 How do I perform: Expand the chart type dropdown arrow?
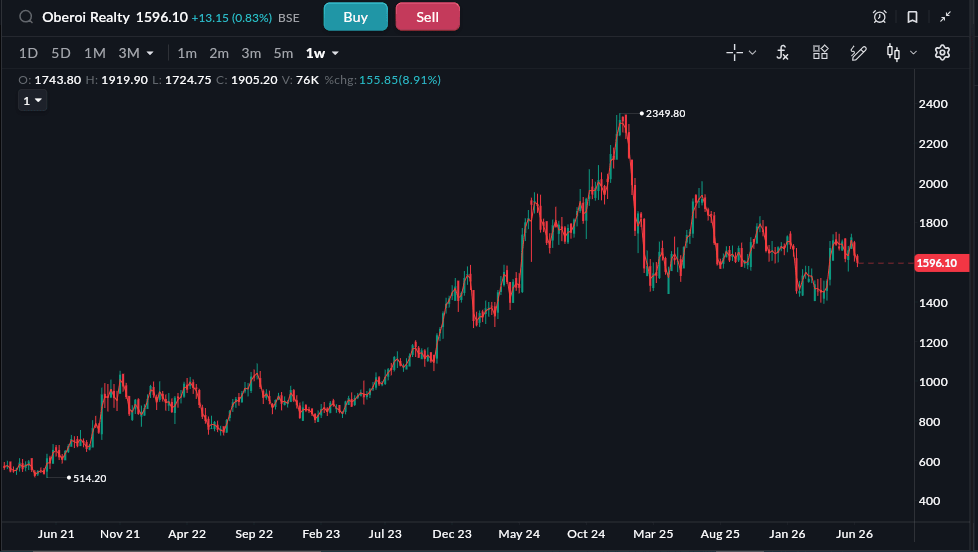pyautogui.click(x=913, y=53)
